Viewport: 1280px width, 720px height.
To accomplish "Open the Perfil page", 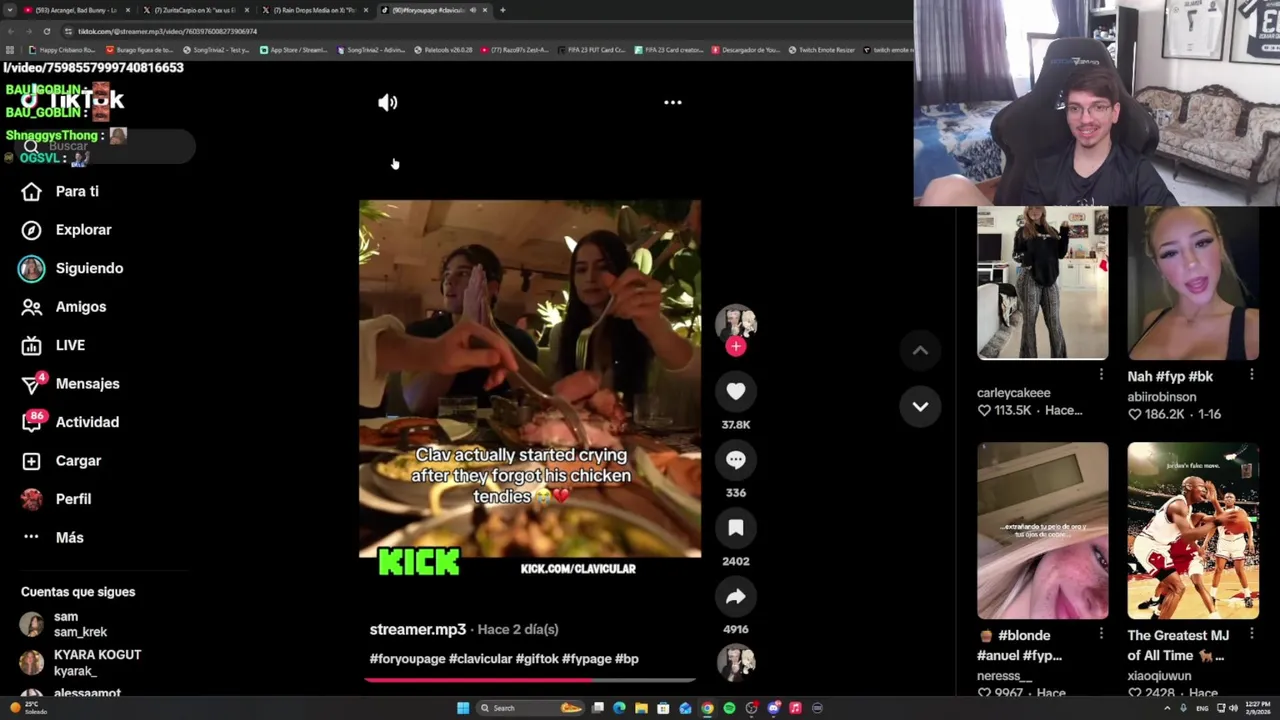I will (58, 499).
